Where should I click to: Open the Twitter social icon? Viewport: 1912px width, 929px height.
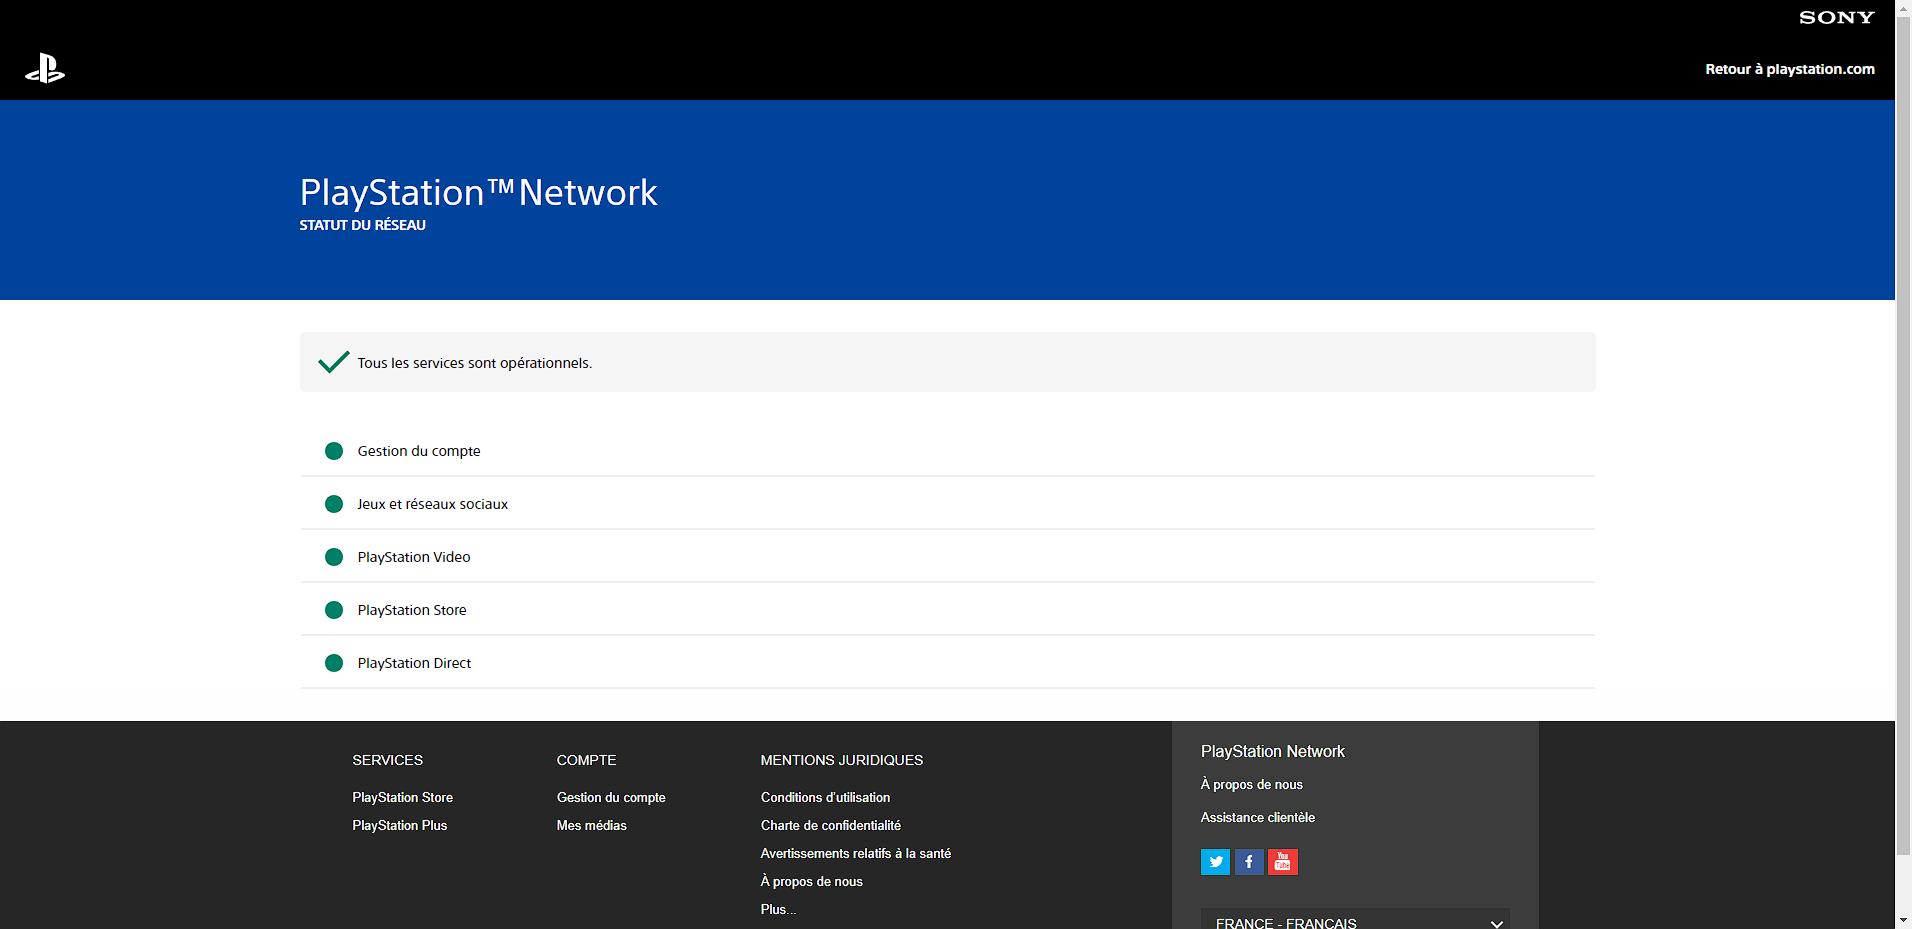(x=1215, y=861)
